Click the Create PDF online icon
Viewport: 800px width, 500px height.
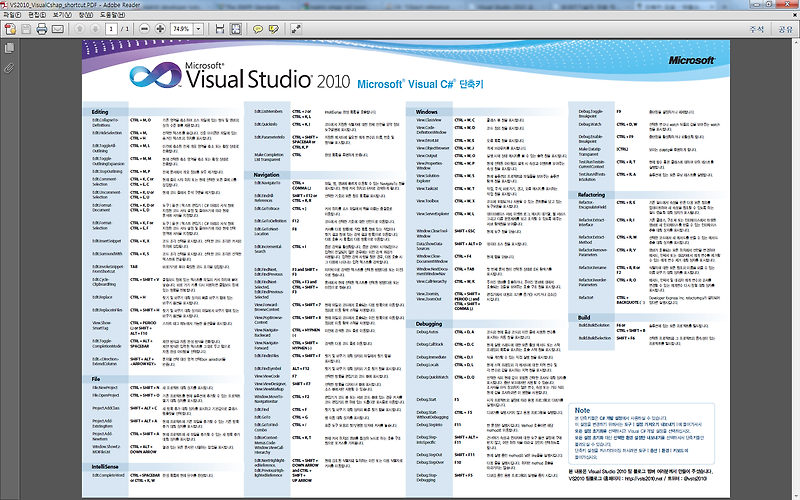10,29
